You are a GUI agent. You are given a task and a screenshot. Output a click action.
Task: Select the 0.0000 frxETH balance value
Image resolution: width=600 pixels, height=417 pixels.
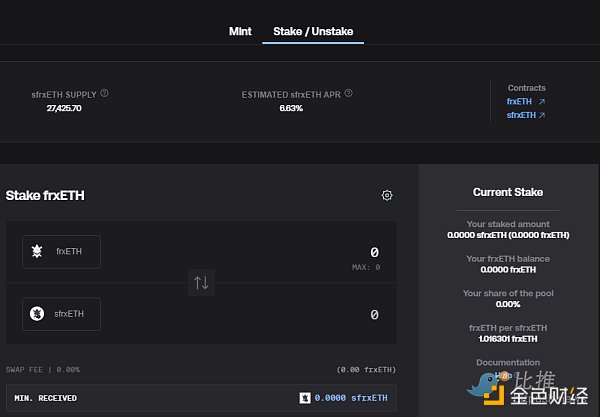coord(508,270)
